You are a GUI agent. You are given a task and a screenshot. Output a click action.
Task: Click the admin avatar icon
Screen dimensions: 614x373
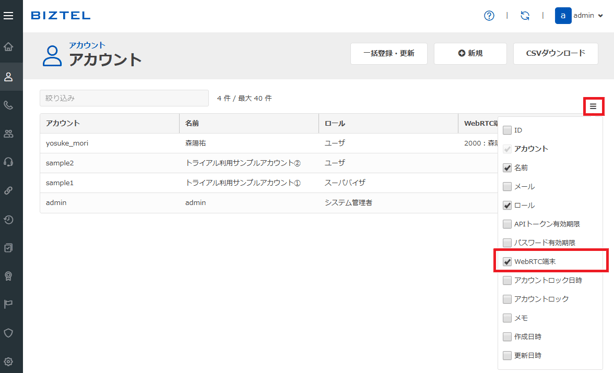tap(563, 16)
